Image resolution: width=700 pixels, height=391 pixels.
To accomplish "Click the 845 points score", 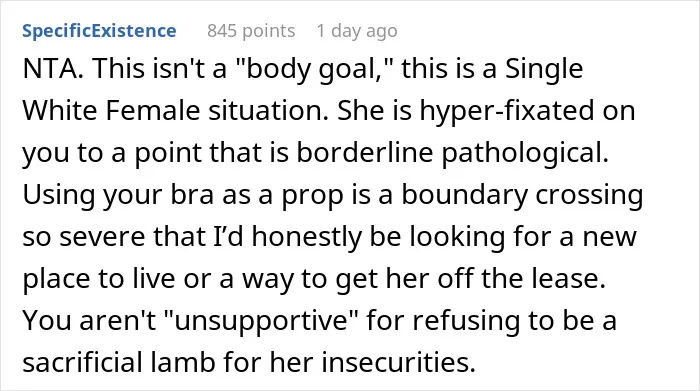I will [x=251, y=31].
